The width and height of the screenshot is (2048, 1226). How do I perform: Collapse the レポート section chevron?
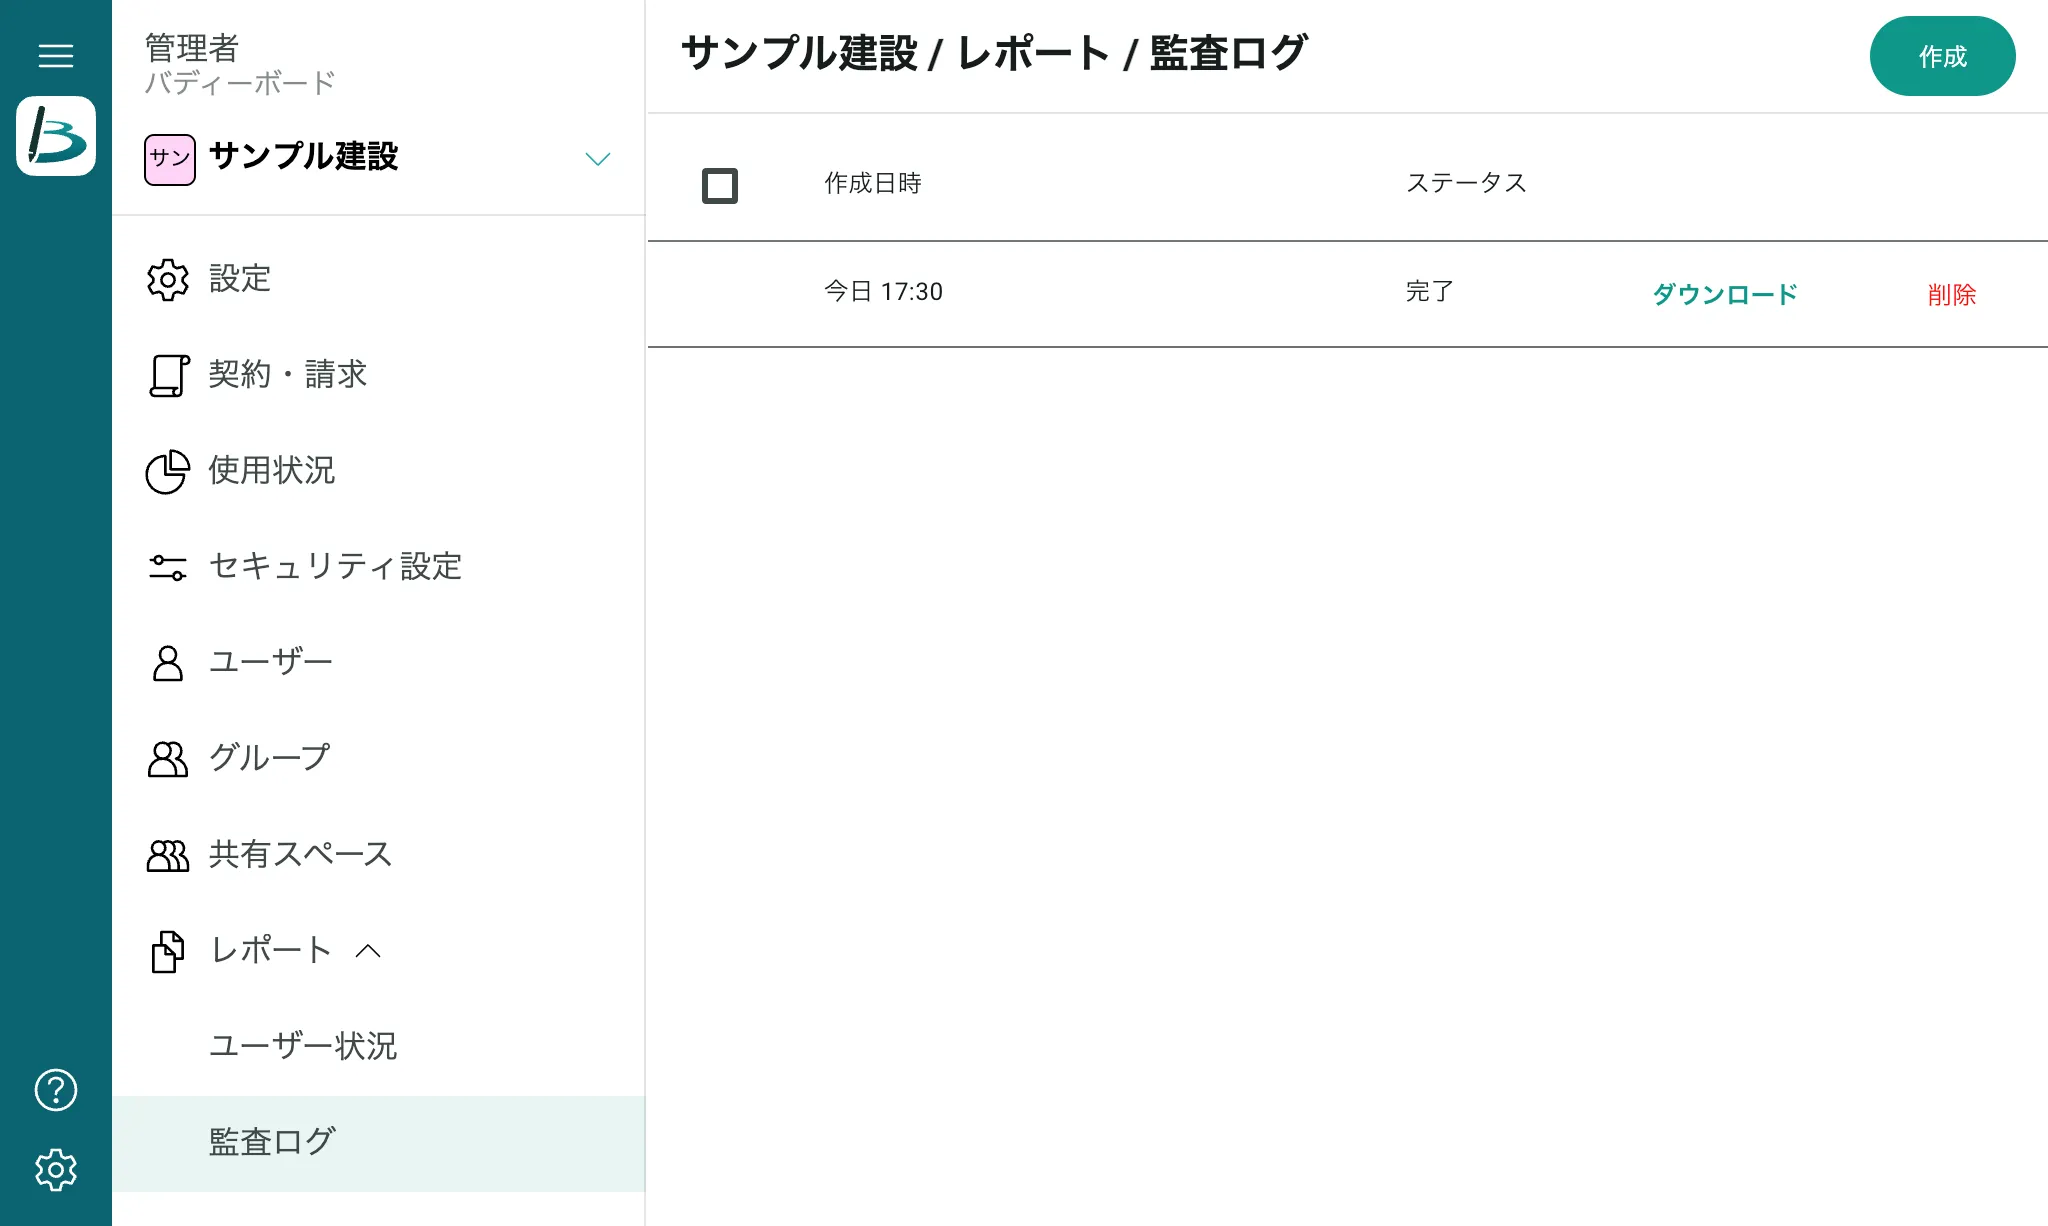pos(368,951)
